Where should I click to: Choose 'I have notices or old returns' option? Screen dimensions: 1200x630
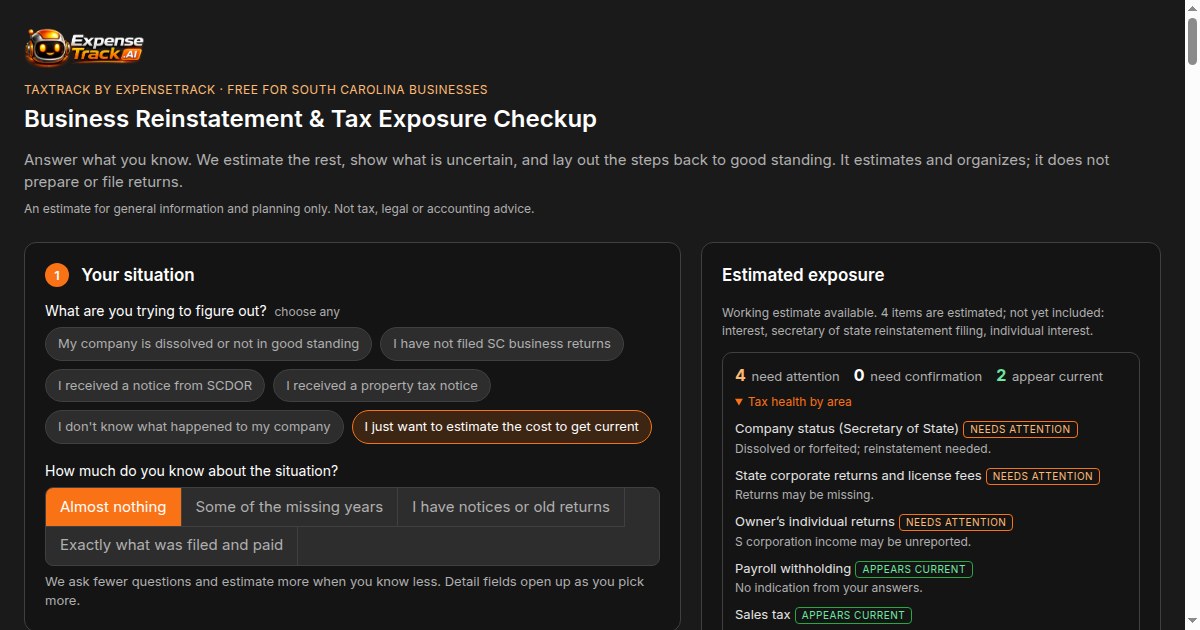tap(511, 507)
